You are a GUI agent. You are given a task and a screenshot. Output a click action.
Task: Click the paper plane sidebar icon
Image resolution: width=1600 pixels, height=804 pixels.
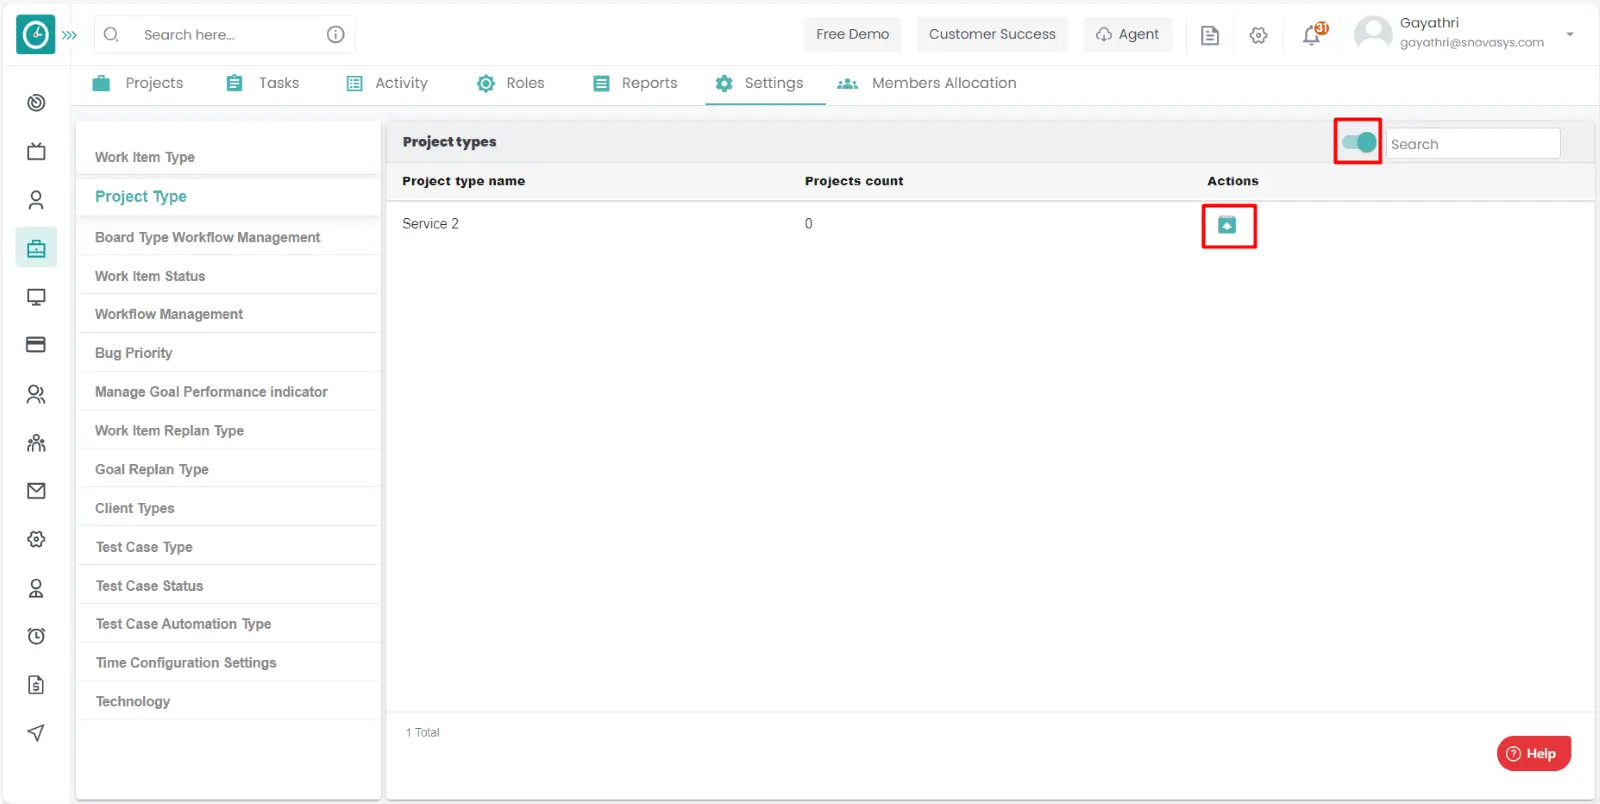36,733
